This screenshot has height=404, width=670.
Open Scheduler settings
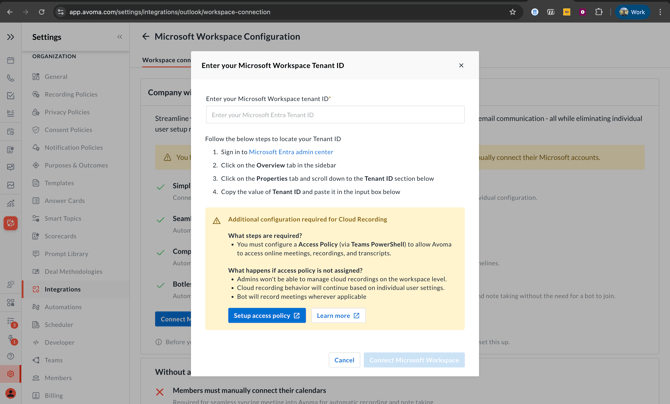59,324
